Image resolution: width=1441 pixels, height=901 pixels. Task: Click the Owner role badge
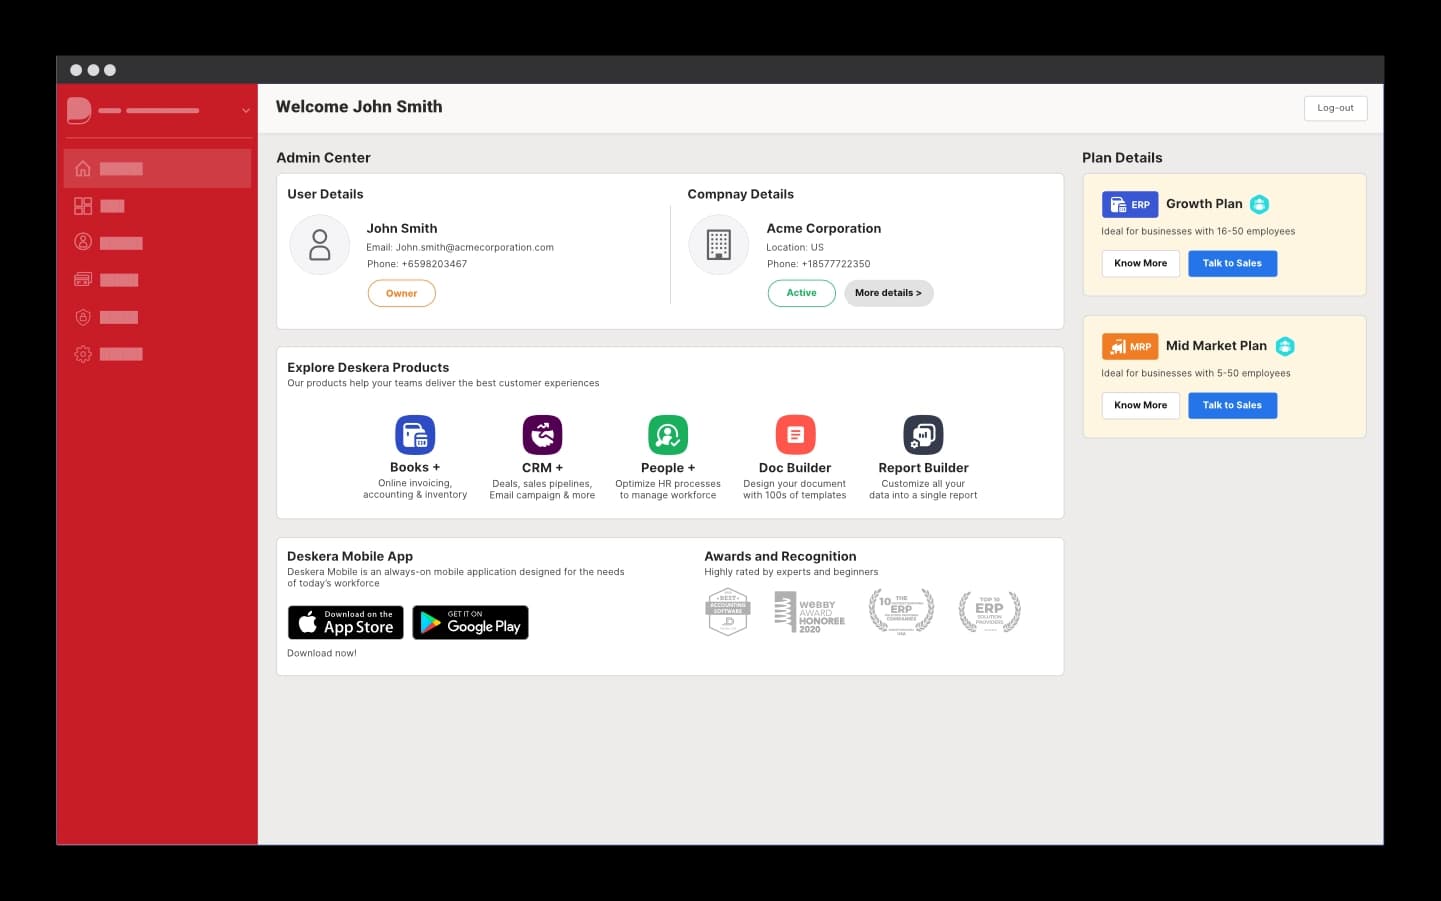(401, 293)
